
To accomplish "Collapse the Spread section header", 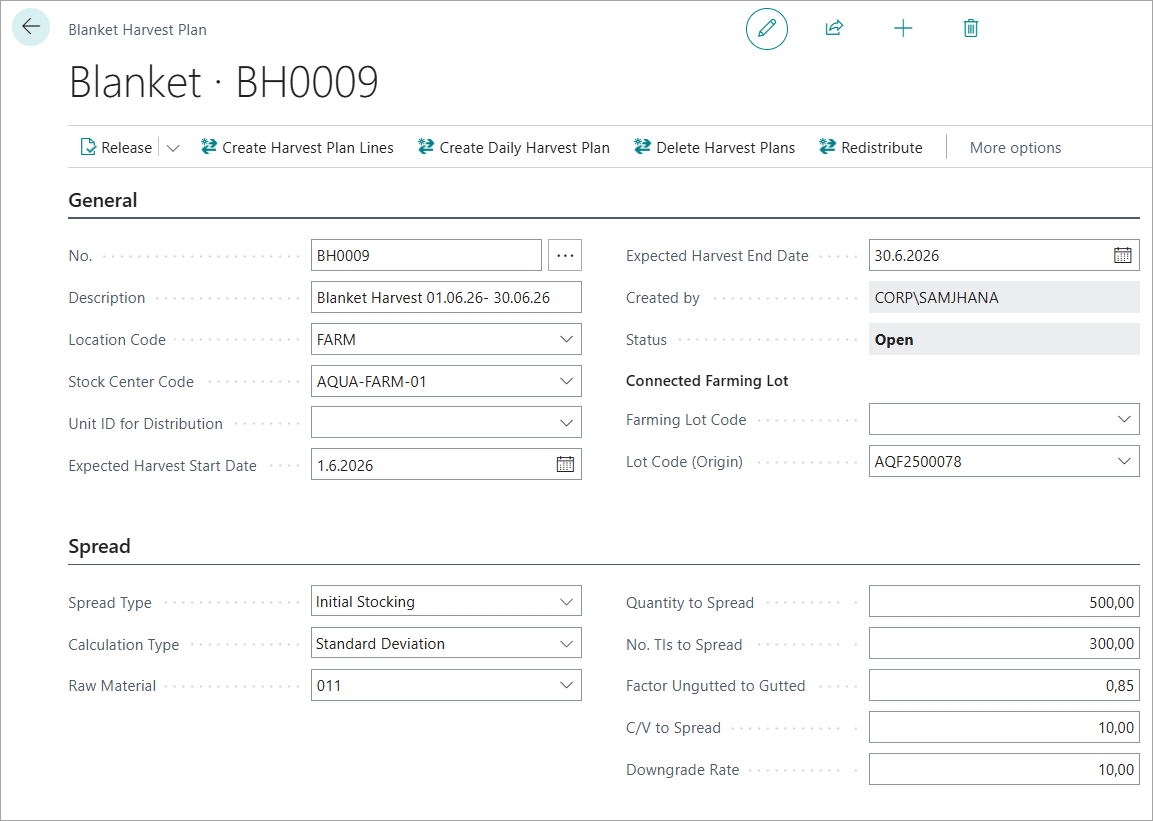I will coord(99,547).
